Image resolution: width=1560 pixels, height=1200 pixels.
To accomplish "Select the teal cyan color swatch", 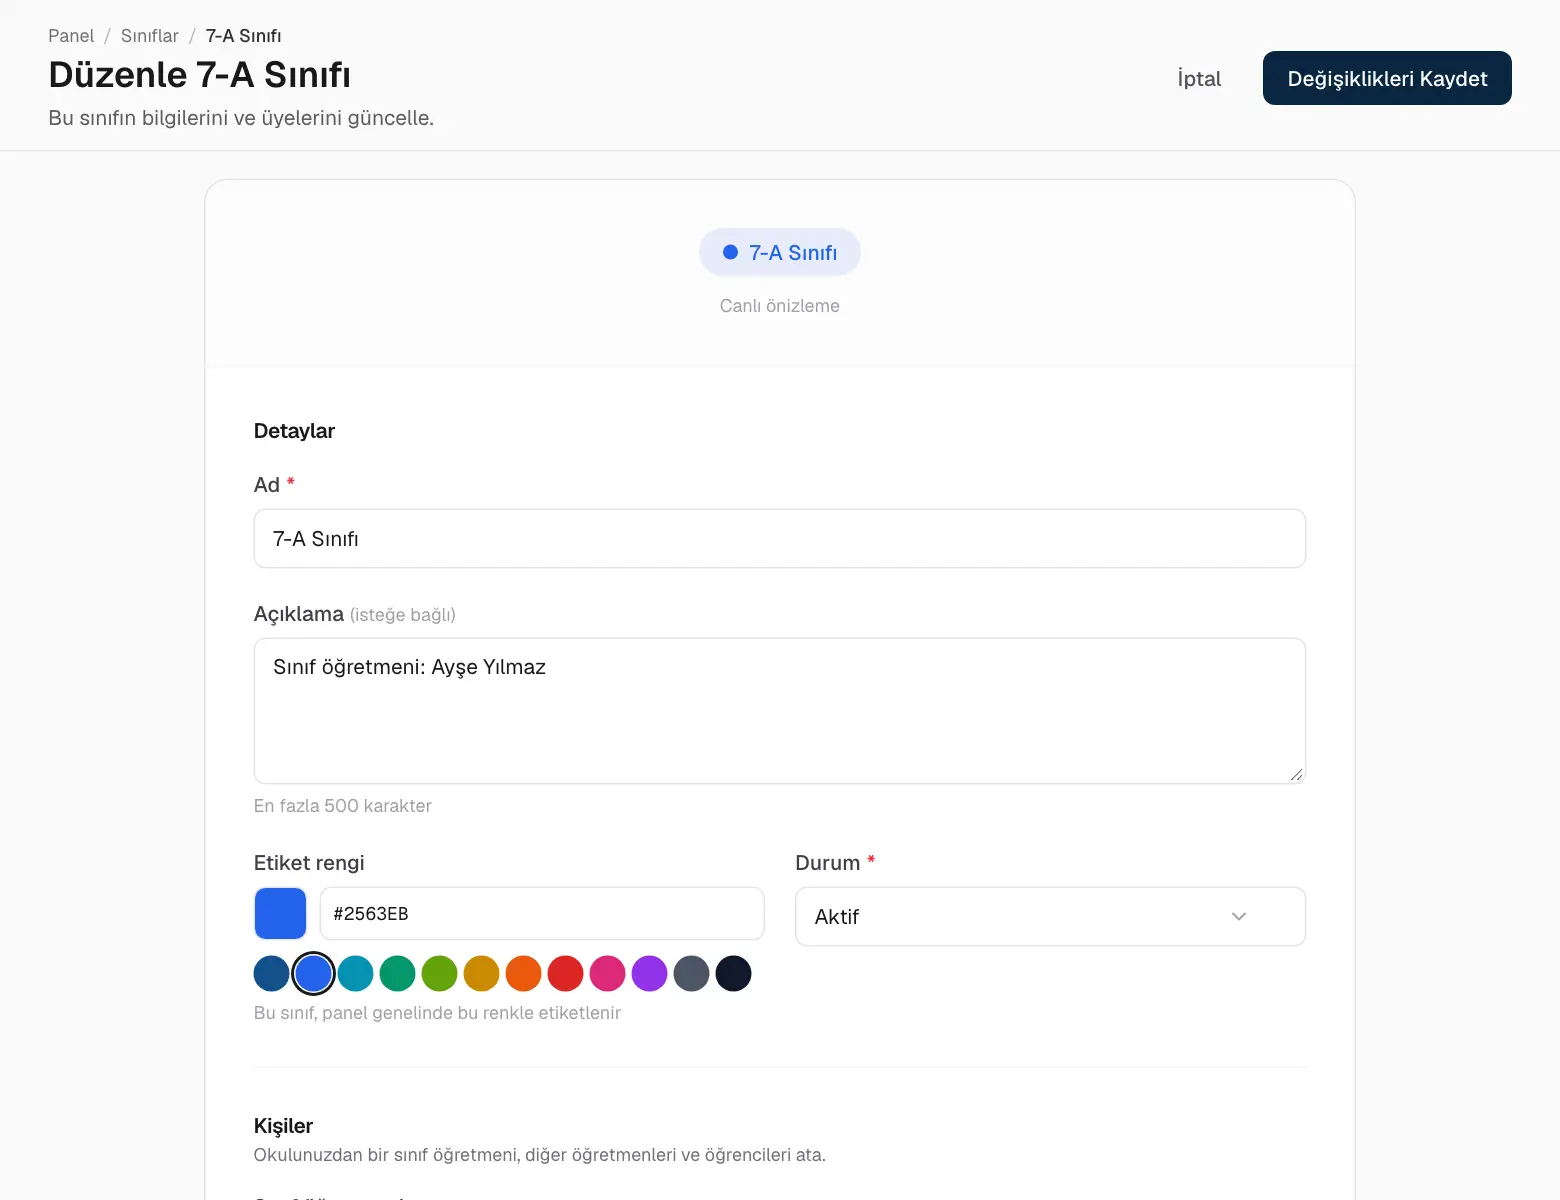I will [x=356, y=974].
